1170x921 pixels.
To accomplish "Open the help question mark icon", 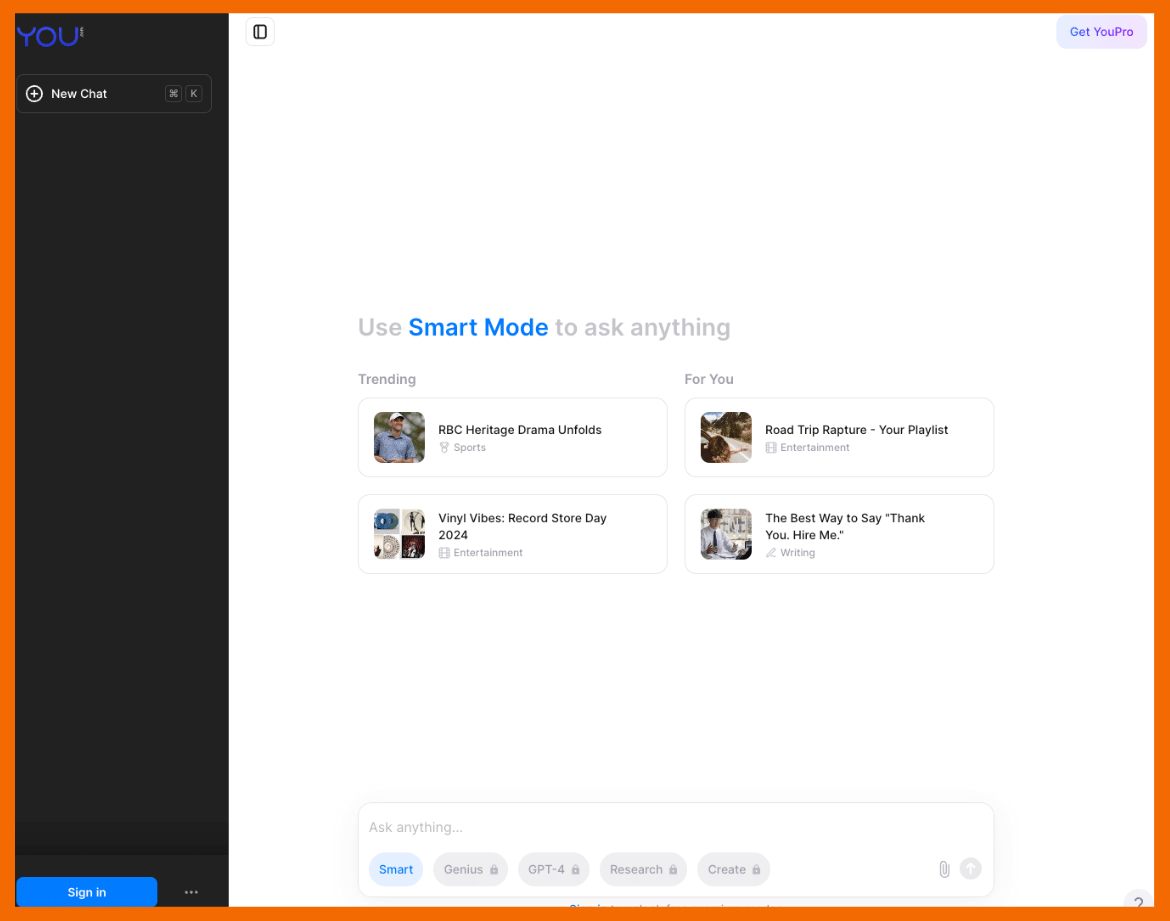I will [x=1137, y=903].
